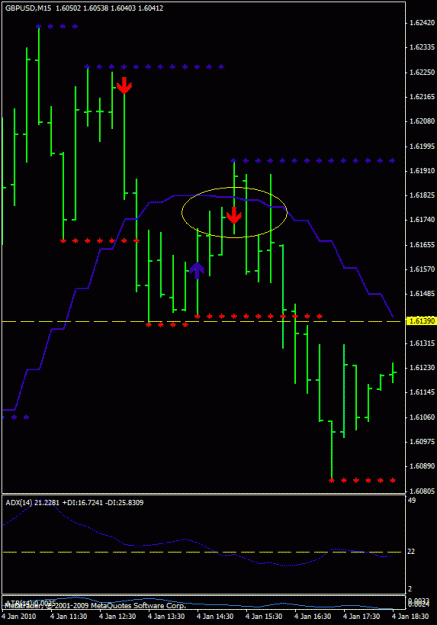The height and width of the screenshot is (625, 437).
Task: Select the red down arrow near 12:30 bar
Action: pyautogui.click(x=124, y=85)
